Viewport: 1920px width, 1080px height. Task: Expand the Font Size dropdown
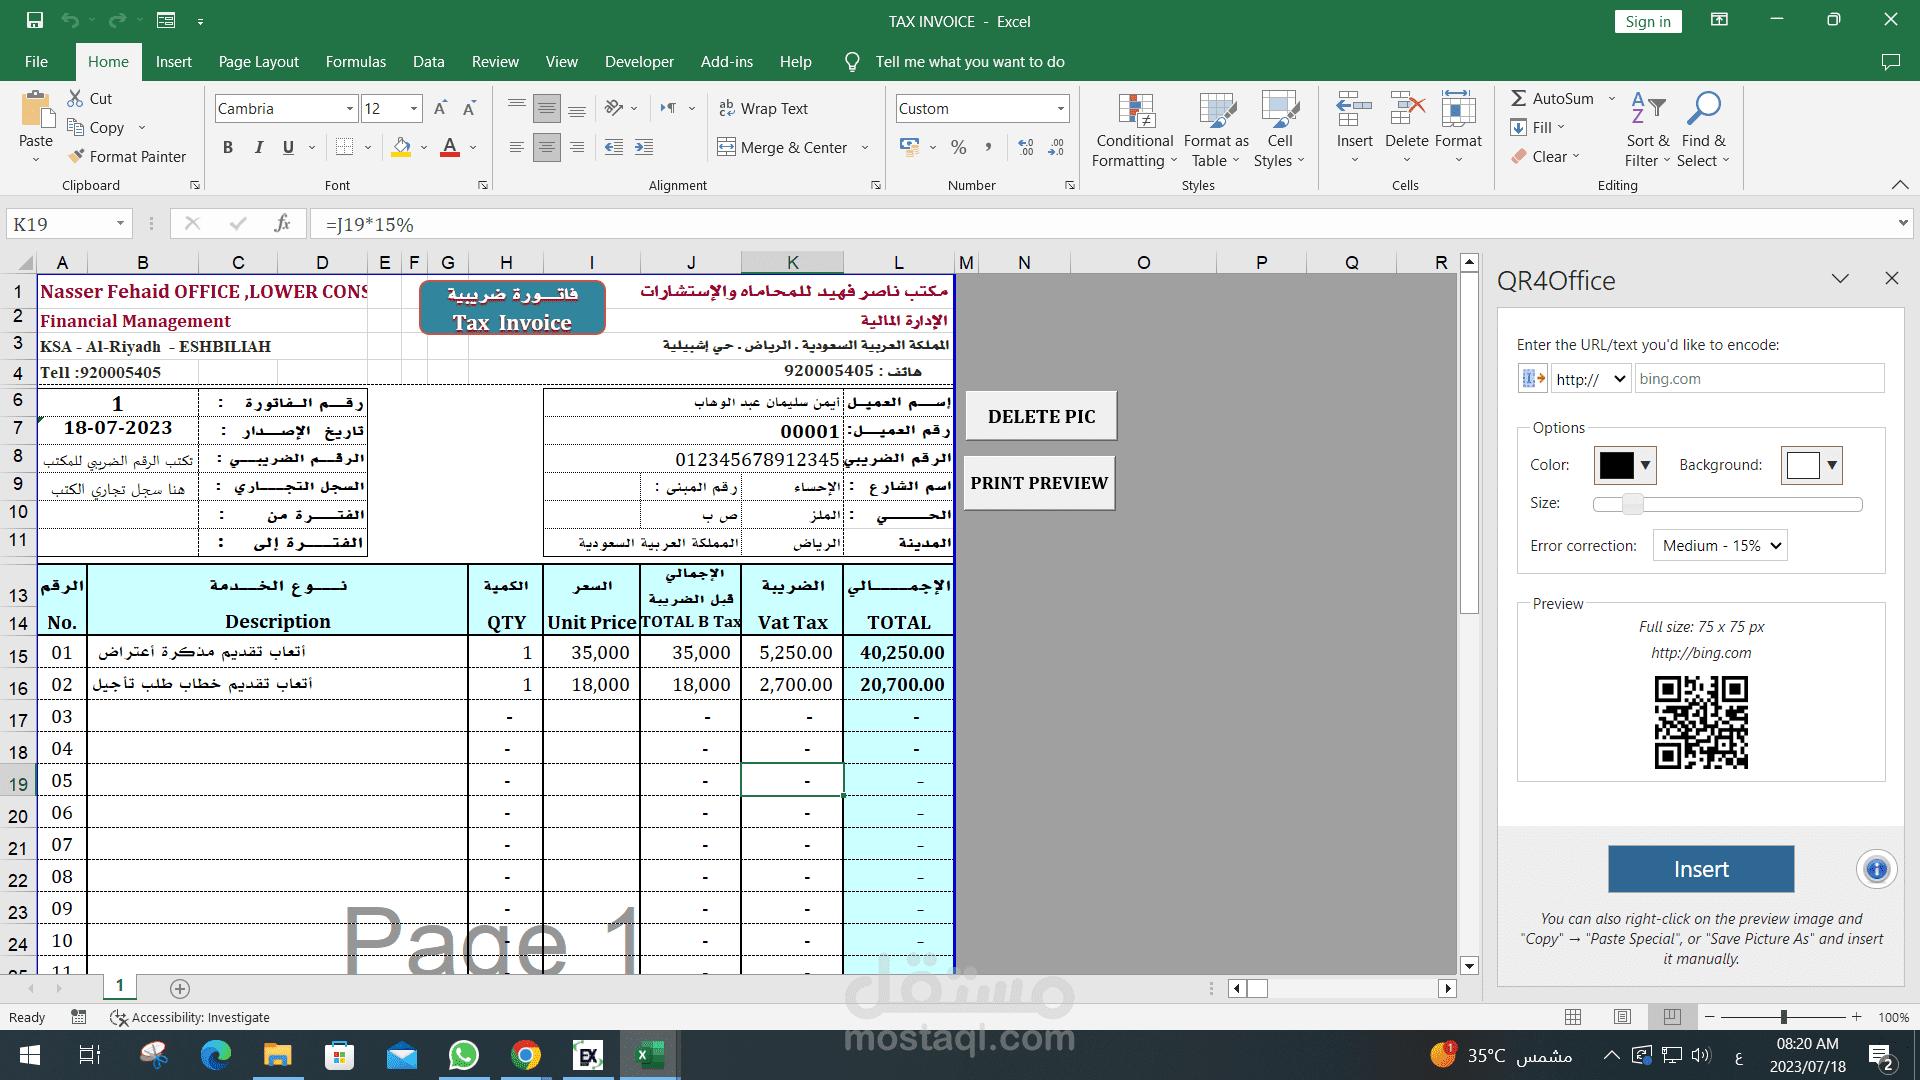click(413, 108)
